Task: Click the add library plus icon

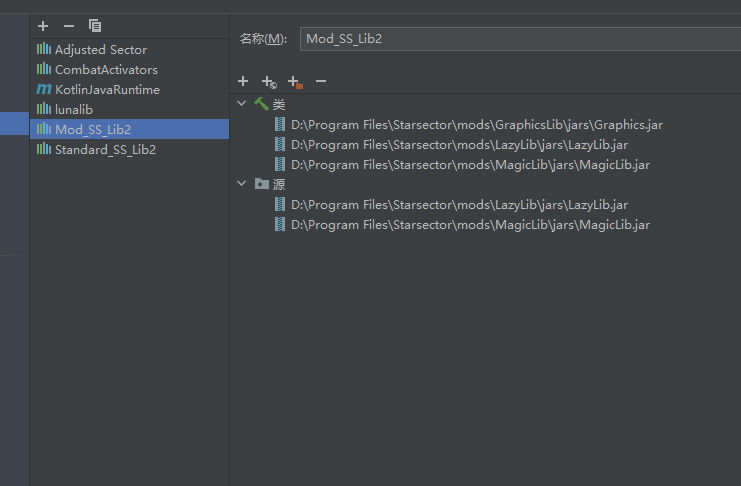Action: [43, 26]
